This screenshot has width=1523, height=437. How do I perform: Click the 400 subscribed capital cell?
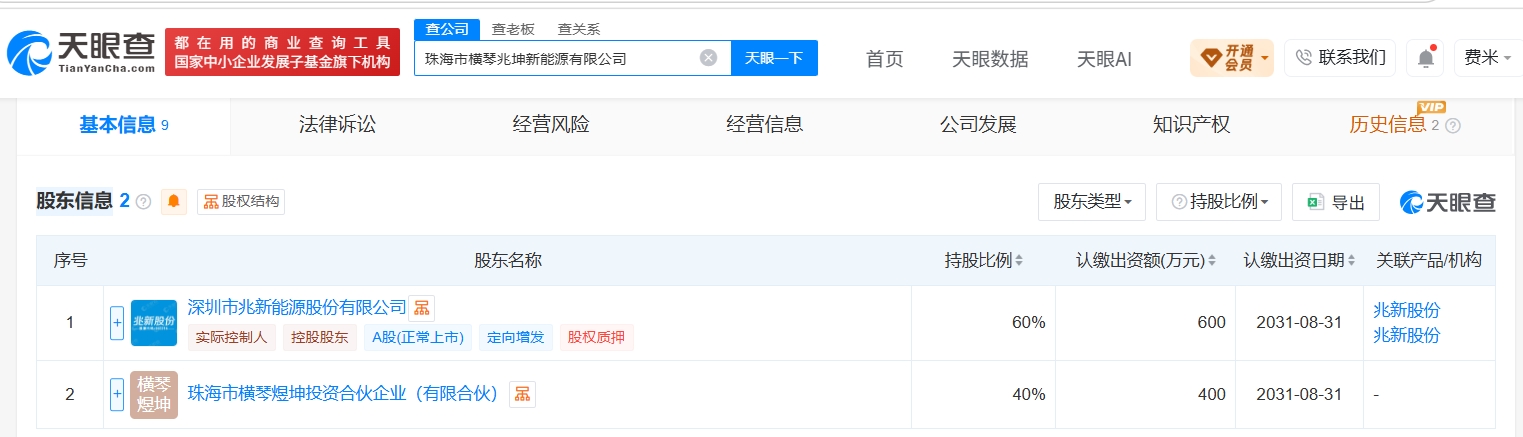pyautogui.click(x=1145, y=394)
